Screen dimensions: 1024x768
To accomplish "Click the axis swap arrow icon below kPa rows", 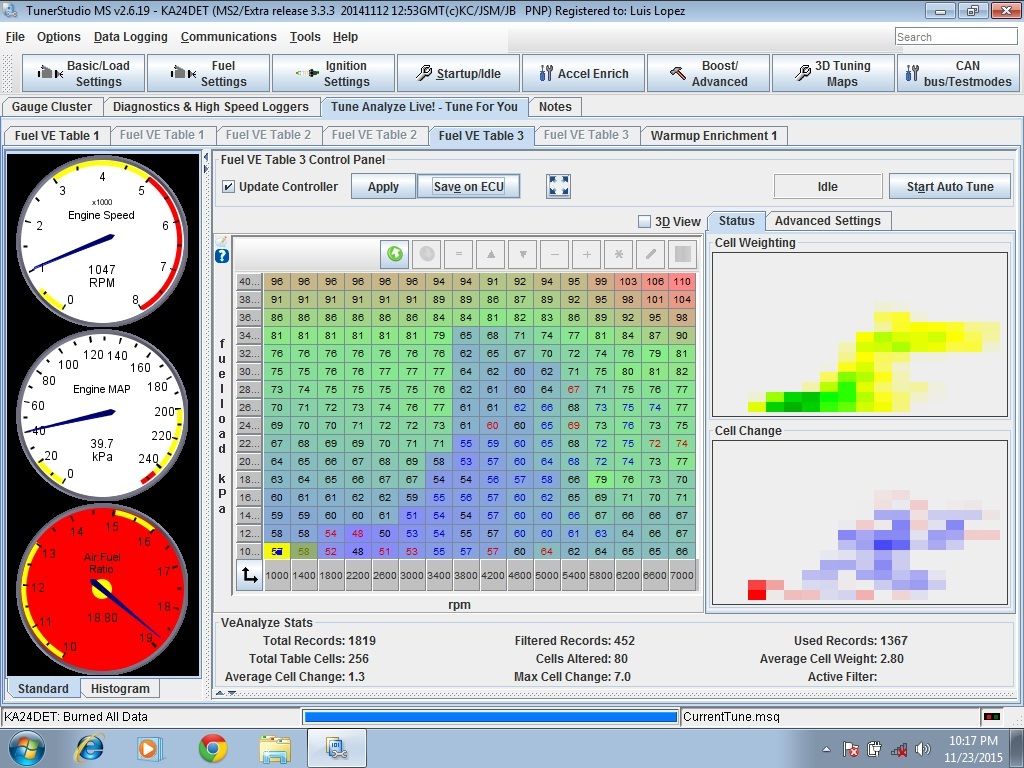I will pos(249,575).
